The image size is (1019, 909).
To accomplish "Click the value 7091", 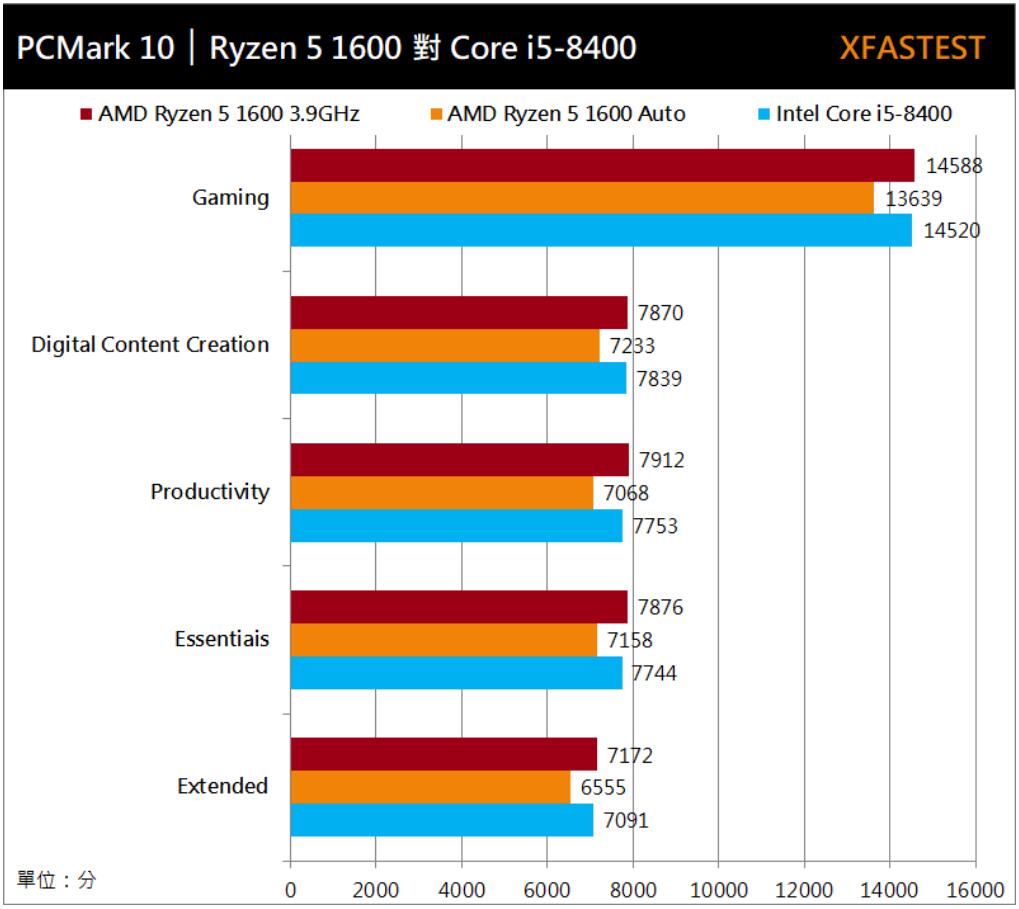I will tap(626, 821).
